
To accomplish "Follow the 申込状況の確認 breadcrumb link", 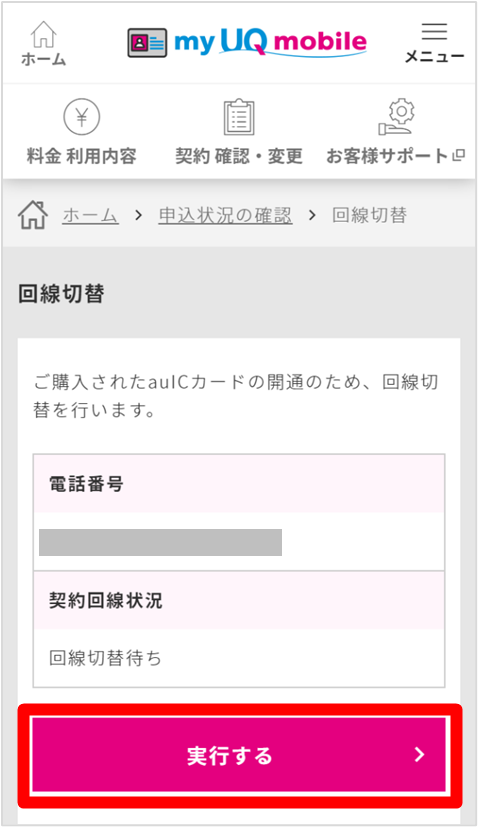I will [x=225, y=215].
